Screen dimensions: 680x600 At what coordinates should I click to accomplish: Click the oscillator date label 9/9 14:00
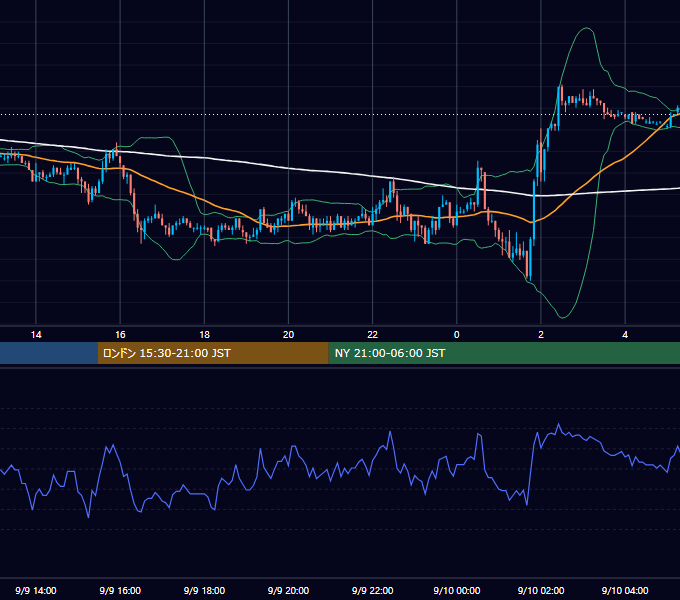36,590
